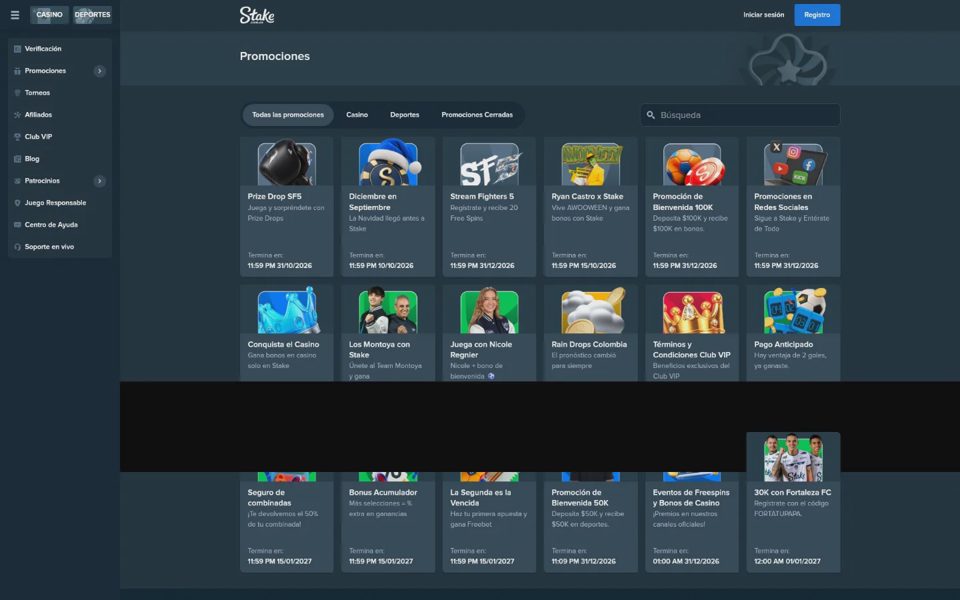Click Iniciar sesión
960x600 pixels.
763,15
